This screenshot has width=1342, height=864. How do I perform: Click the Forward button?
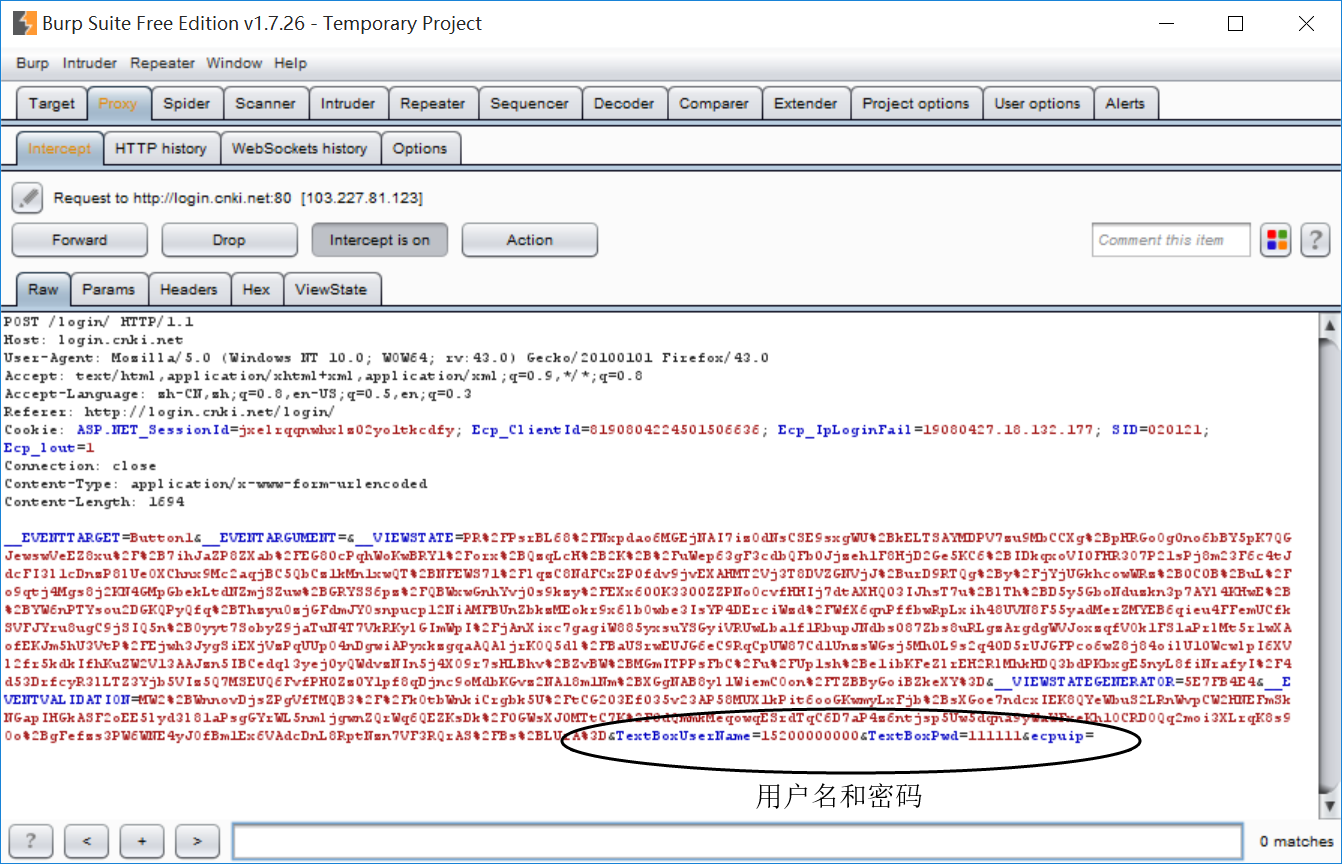pyautogui.click(x=79, y=240)
